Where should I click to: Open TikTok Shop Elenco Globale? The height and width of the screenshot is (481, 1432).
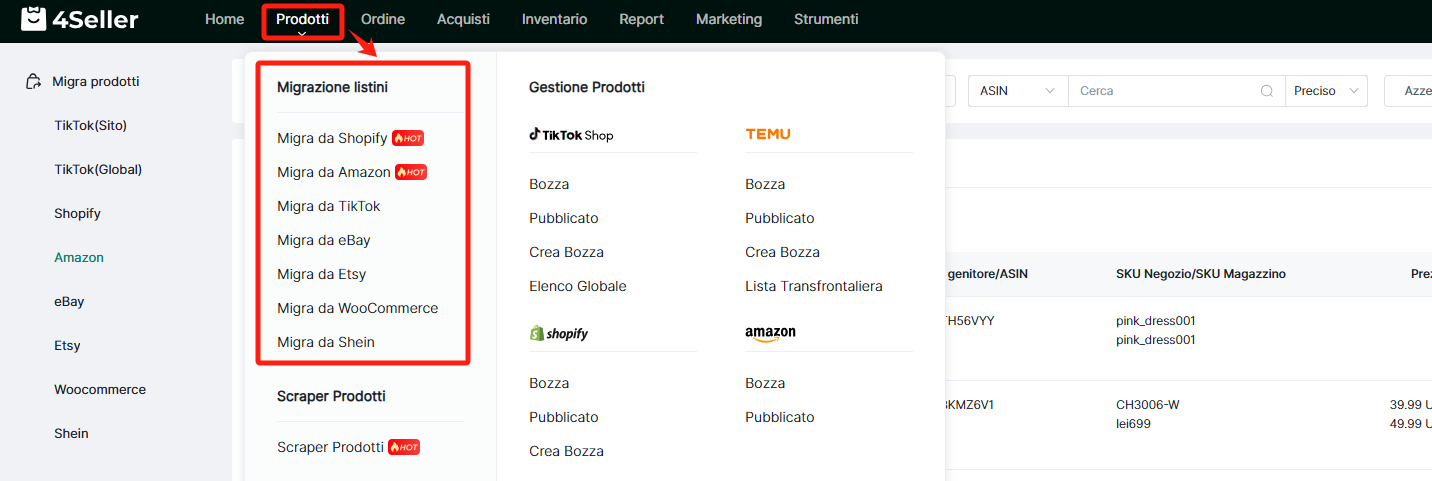pyautogui.click(x=578, y=286)
